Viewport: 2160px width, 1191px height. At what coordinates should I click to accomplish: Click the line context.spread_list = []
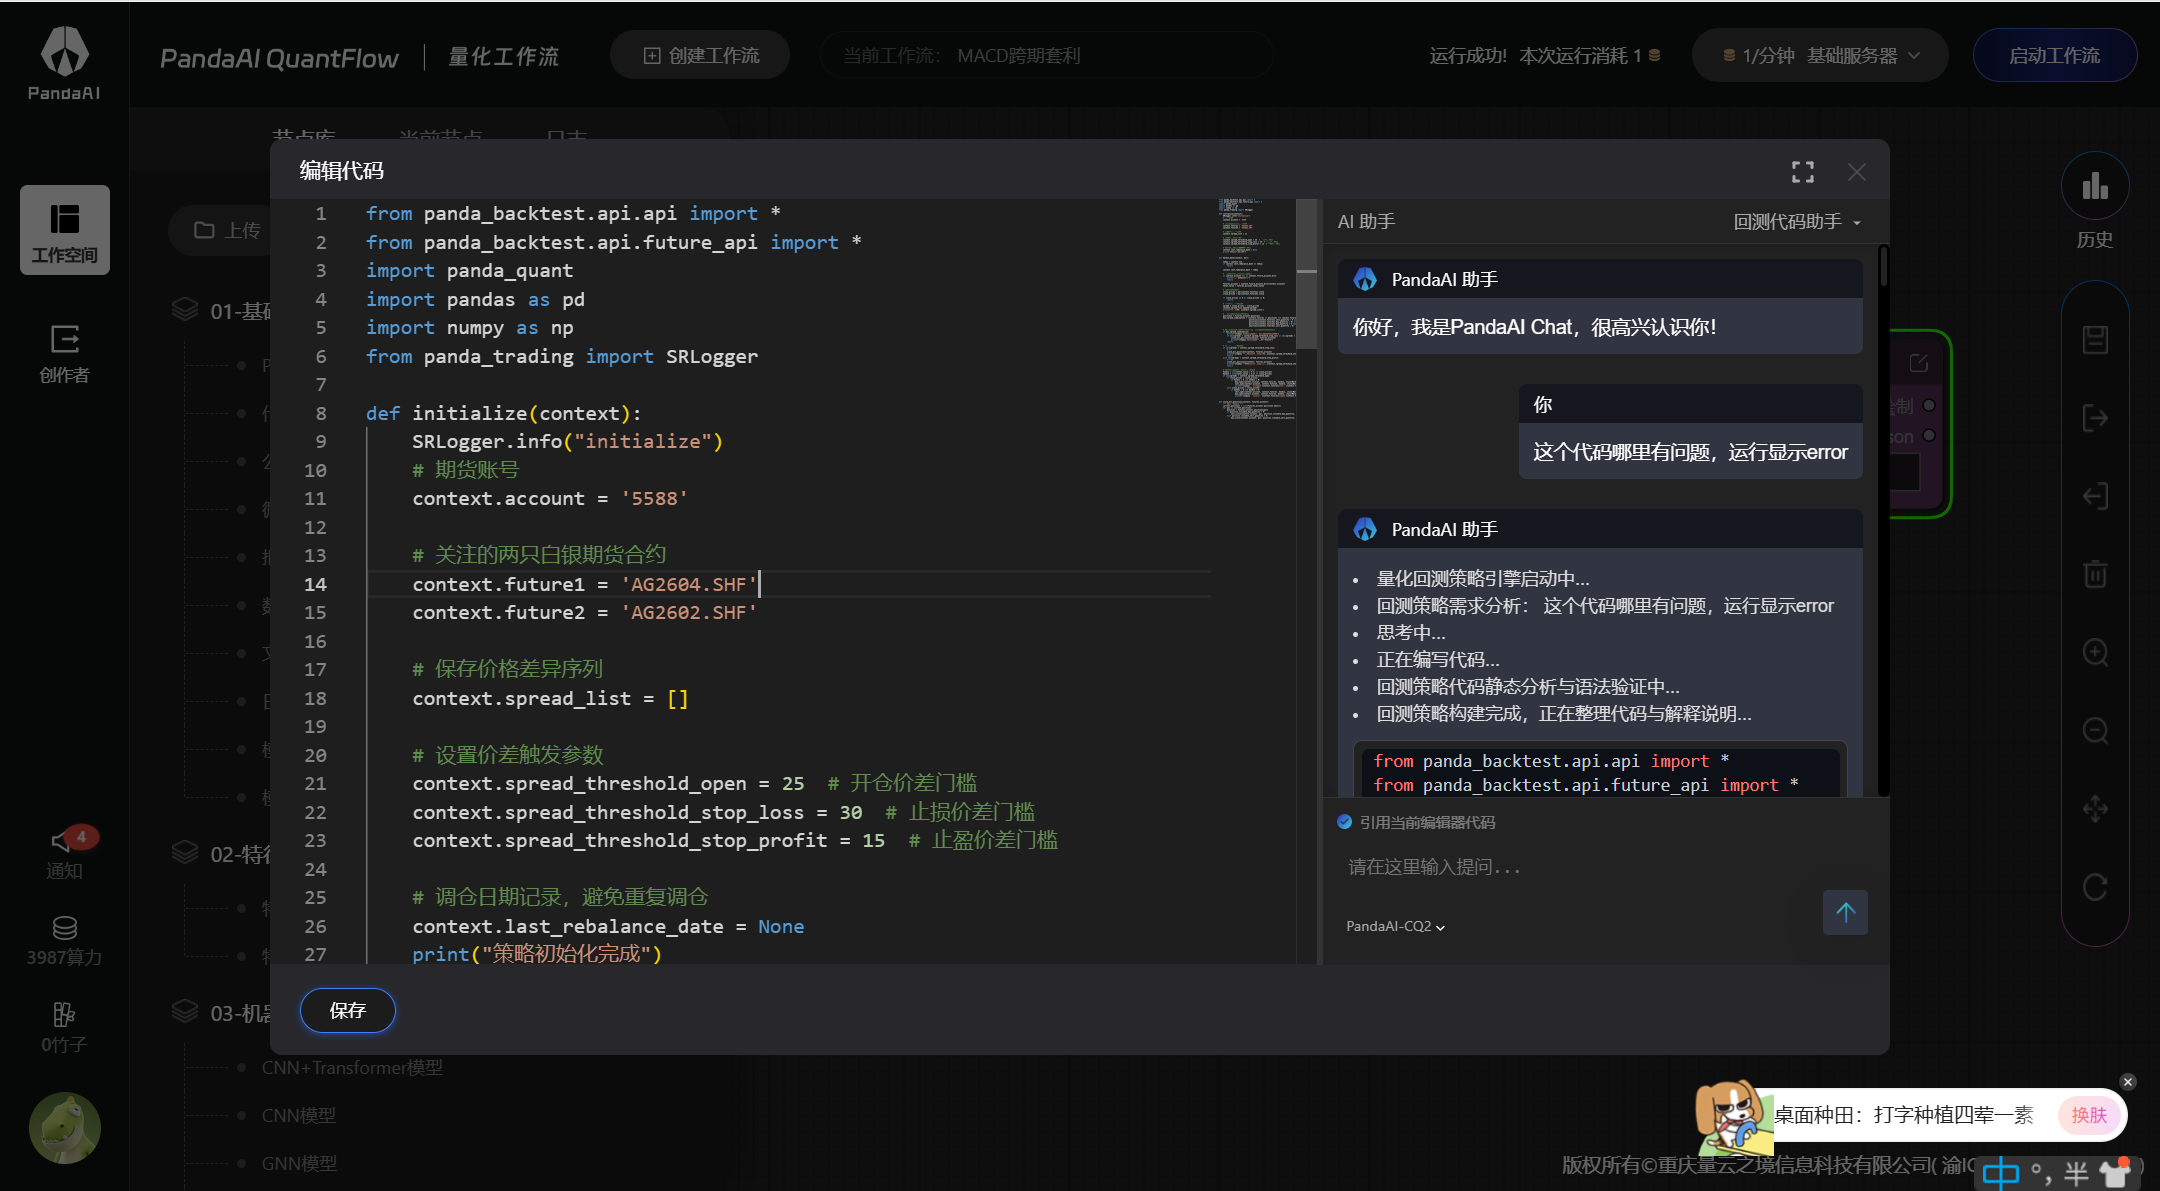550,699
